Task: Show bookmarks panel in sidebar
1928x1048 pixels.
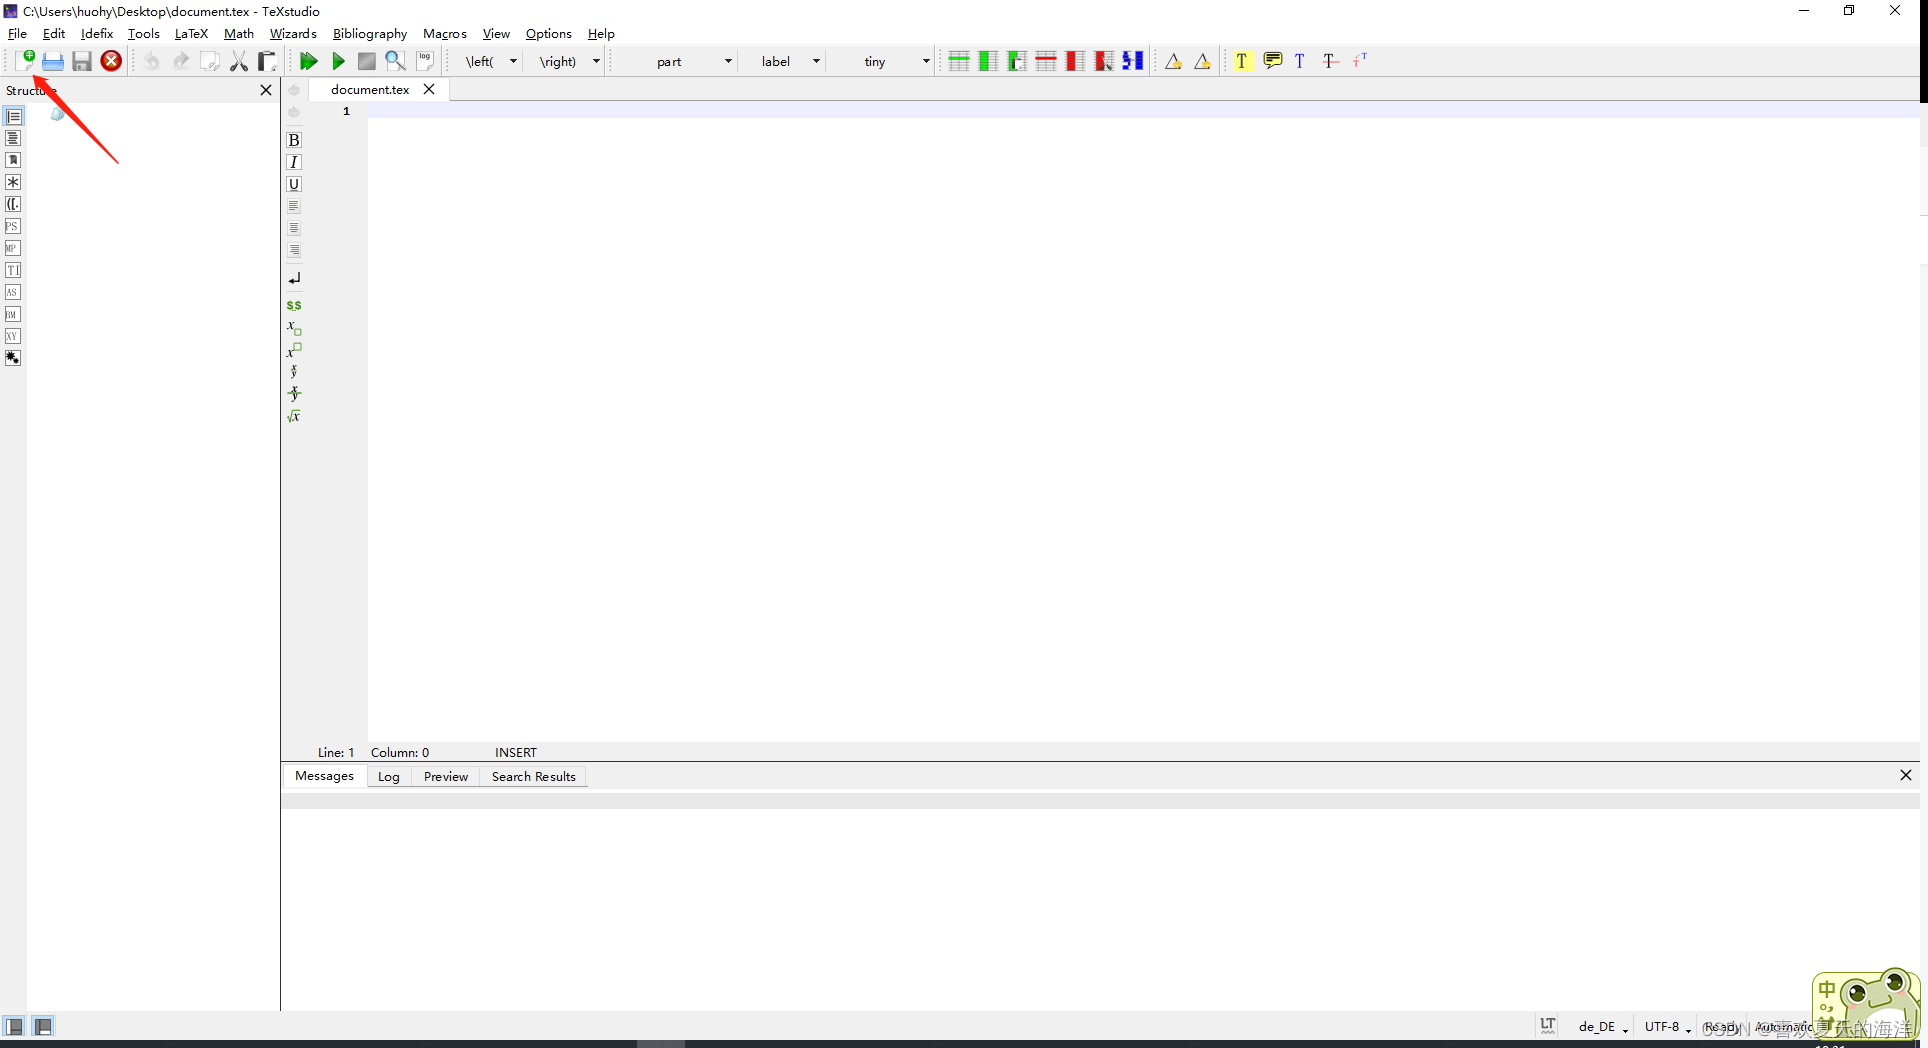Action: [x=13, y=160]
